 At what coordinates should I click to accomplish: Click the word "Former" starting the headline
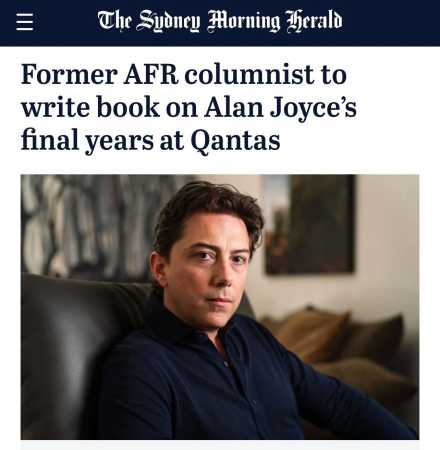pos(69,74)
